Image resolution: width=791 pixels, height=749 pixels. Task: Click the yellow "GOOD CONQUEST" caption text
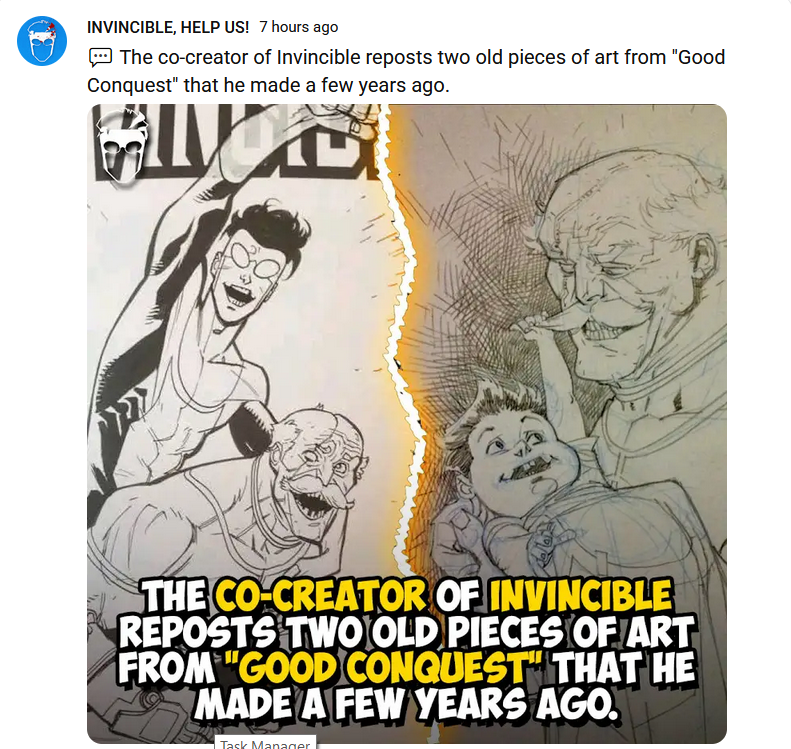[x=388, y=668]
